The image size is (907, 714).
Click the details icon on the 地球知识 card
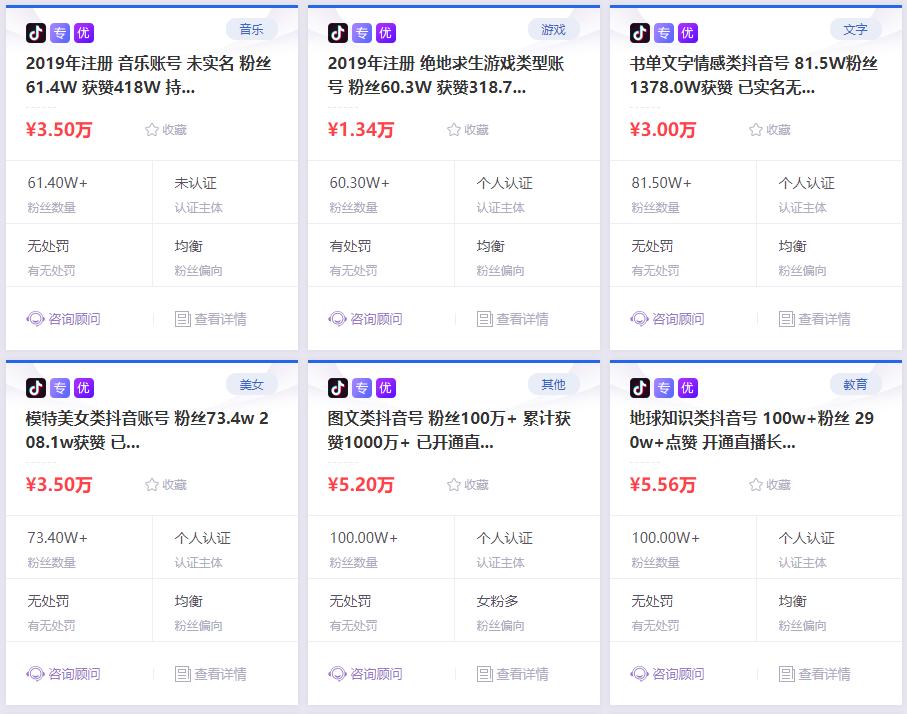tap(786, 673)
